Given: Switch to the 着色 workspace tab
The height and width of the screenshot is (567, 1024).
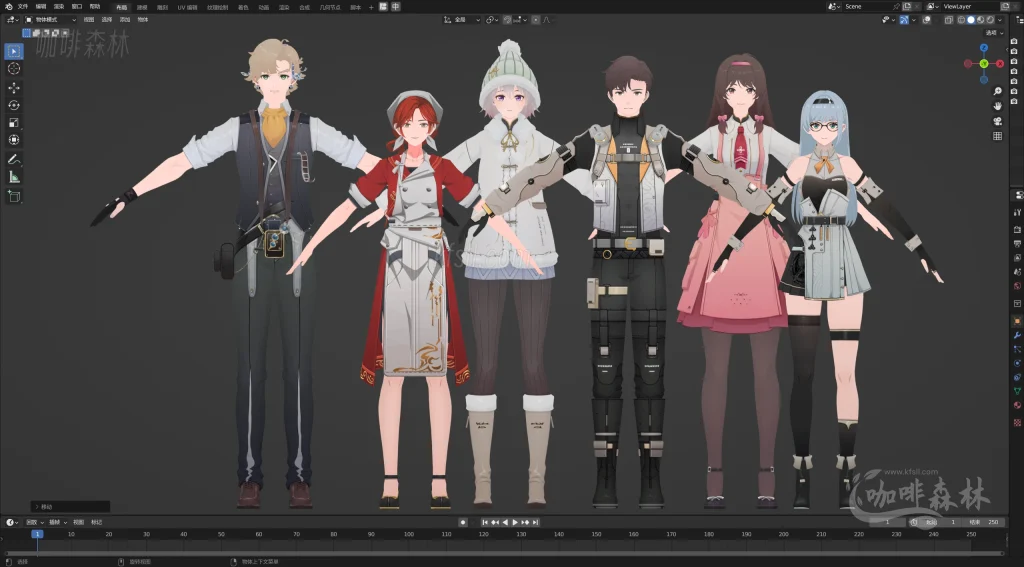Looking at the screenshot, I should pos(243,7).
